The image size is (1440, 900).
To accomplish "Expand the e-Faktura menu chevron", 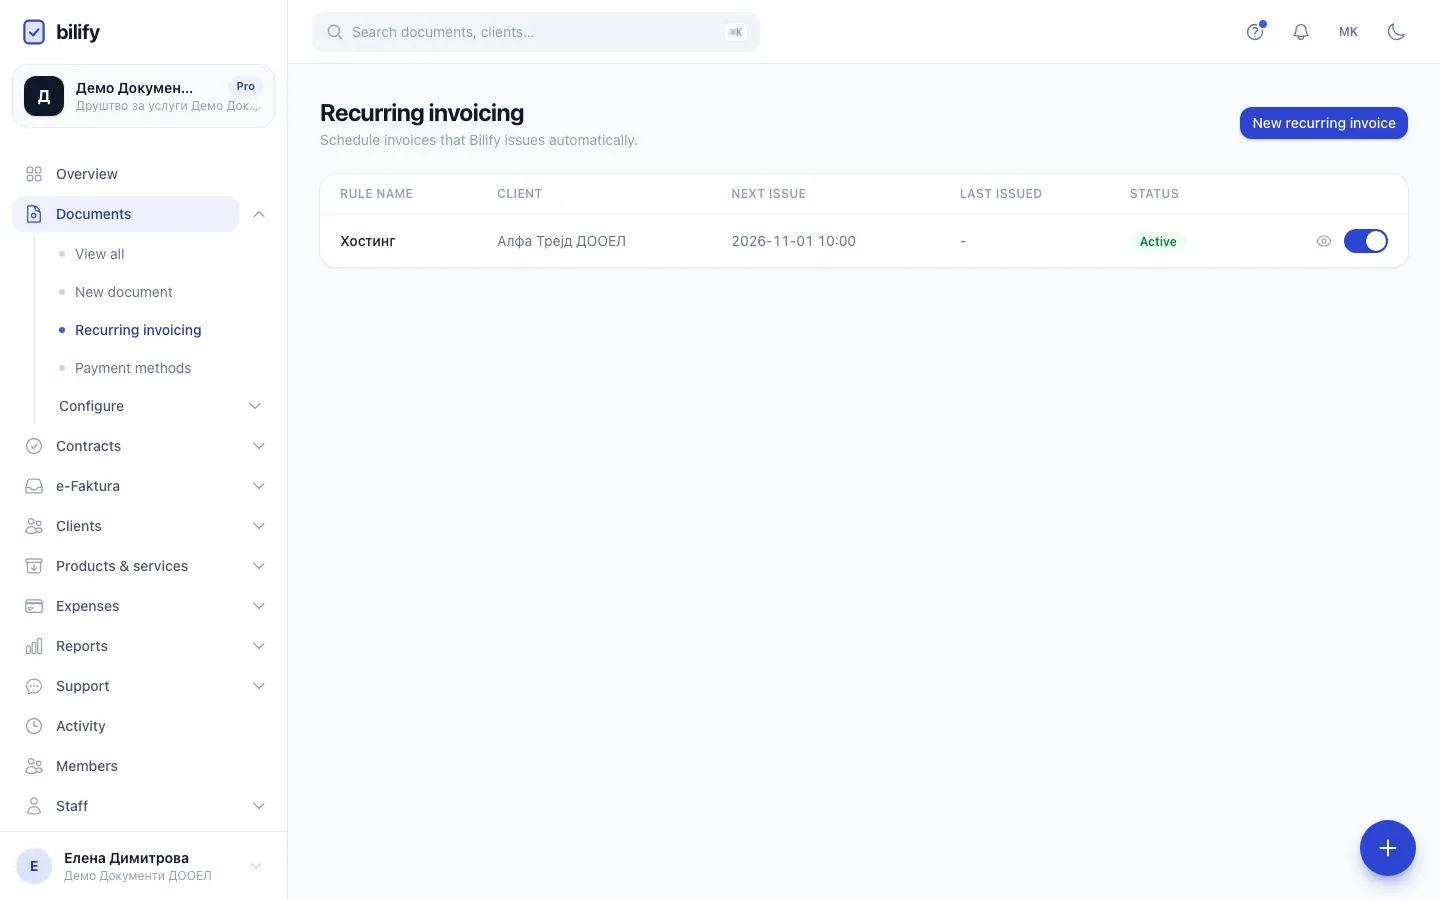I will [x=259, y=486].
